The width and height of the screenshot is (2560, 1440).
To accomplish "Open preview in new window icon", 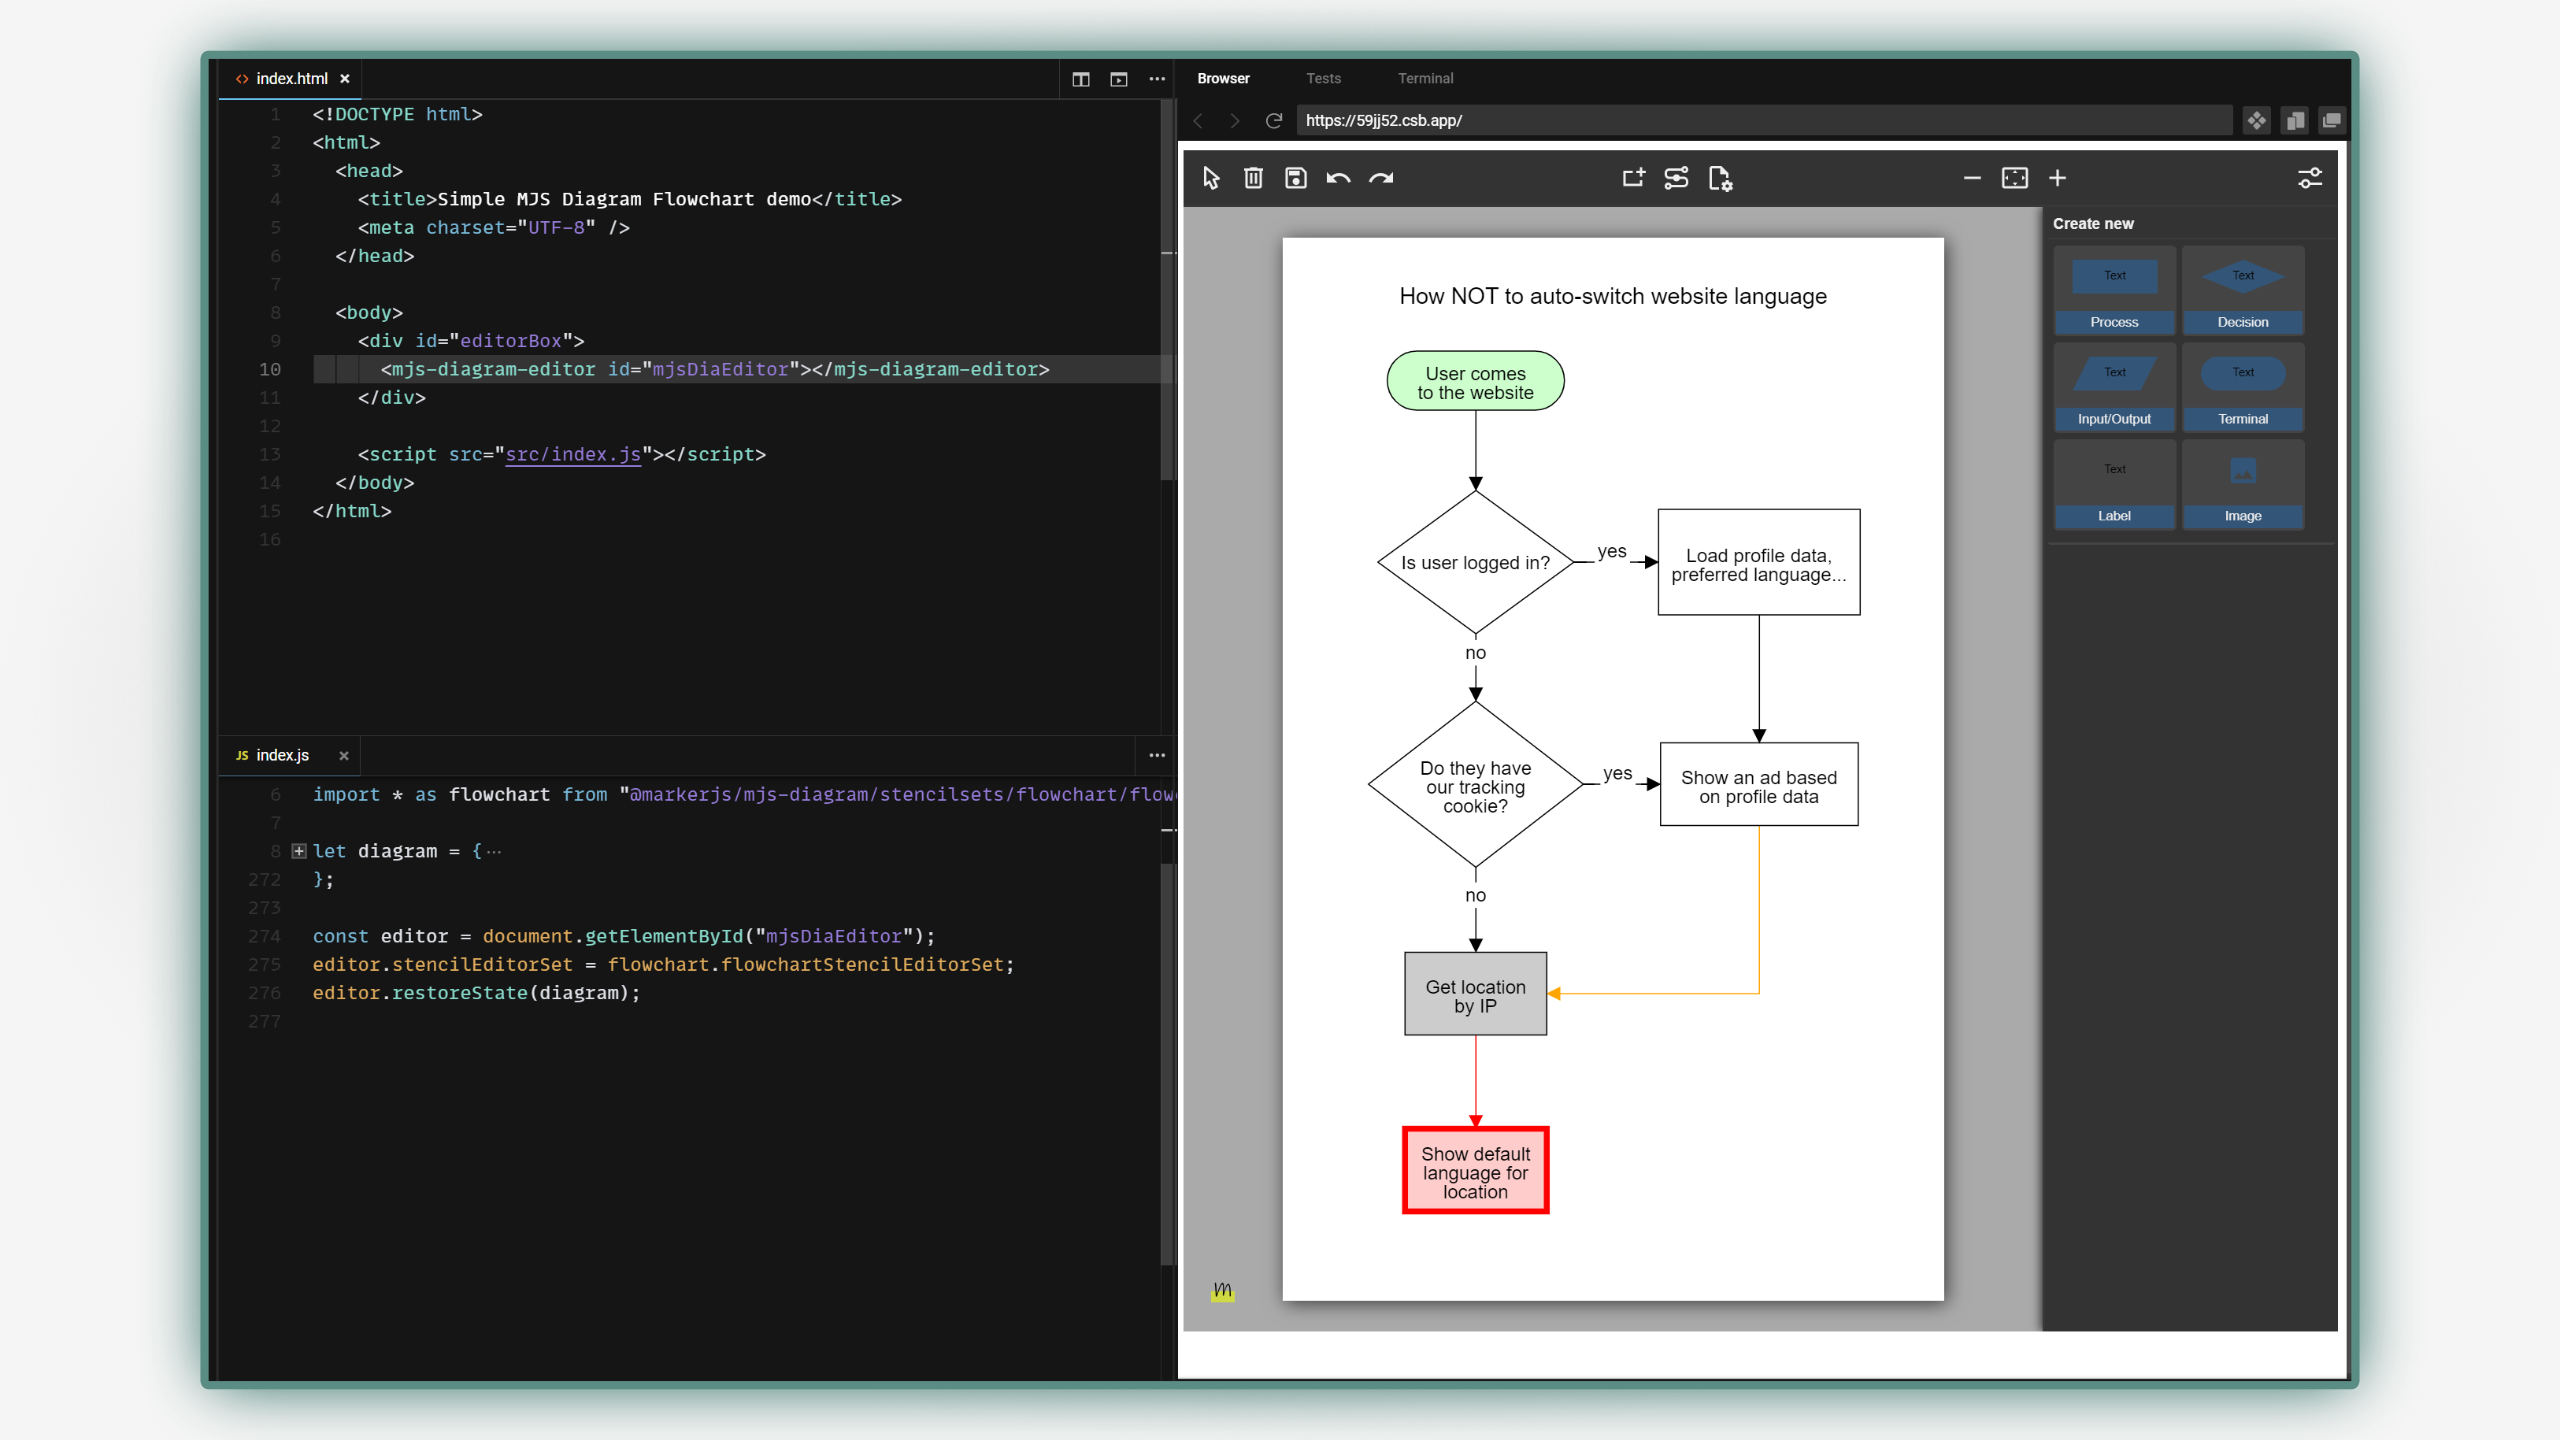I will pos(2331,121).
